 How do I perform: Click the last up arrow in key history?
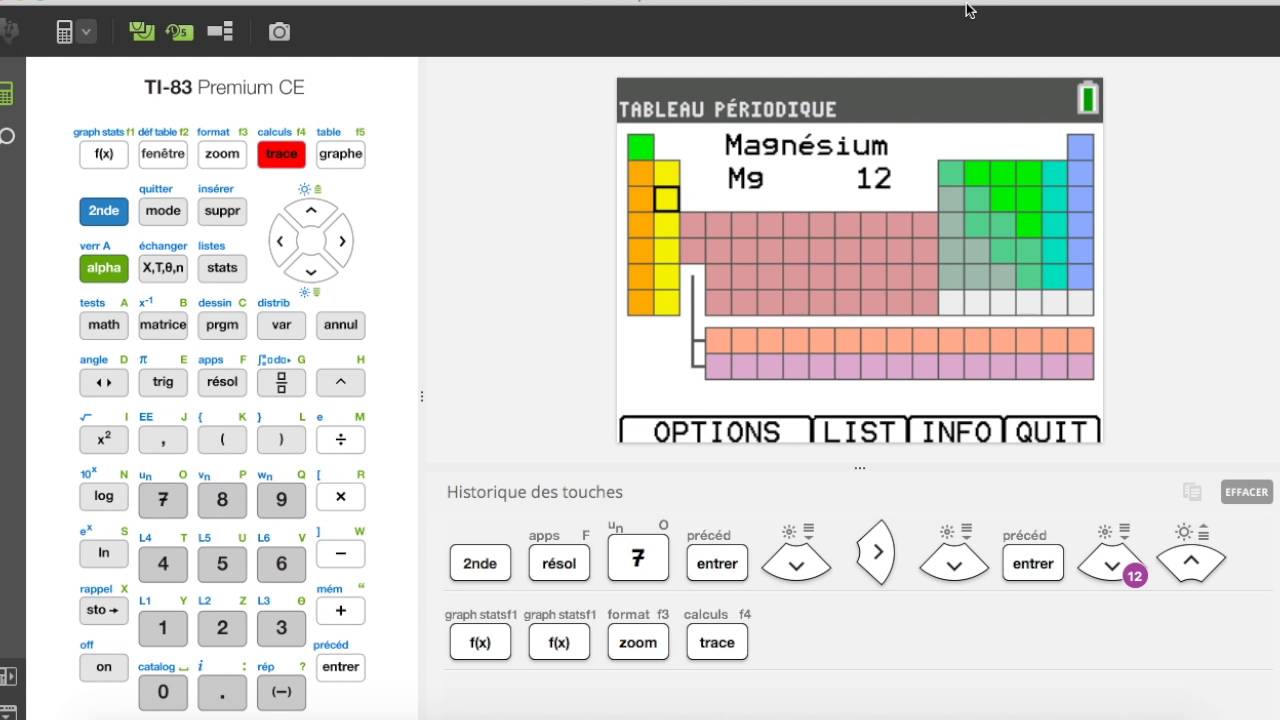click(x=1190, y=562)
